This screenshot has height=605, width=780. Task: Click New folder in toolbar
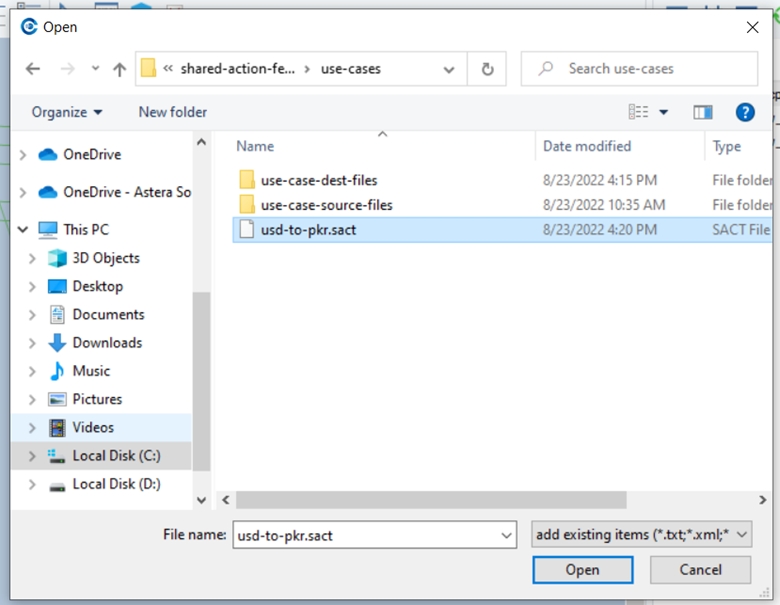click(173, 112)
